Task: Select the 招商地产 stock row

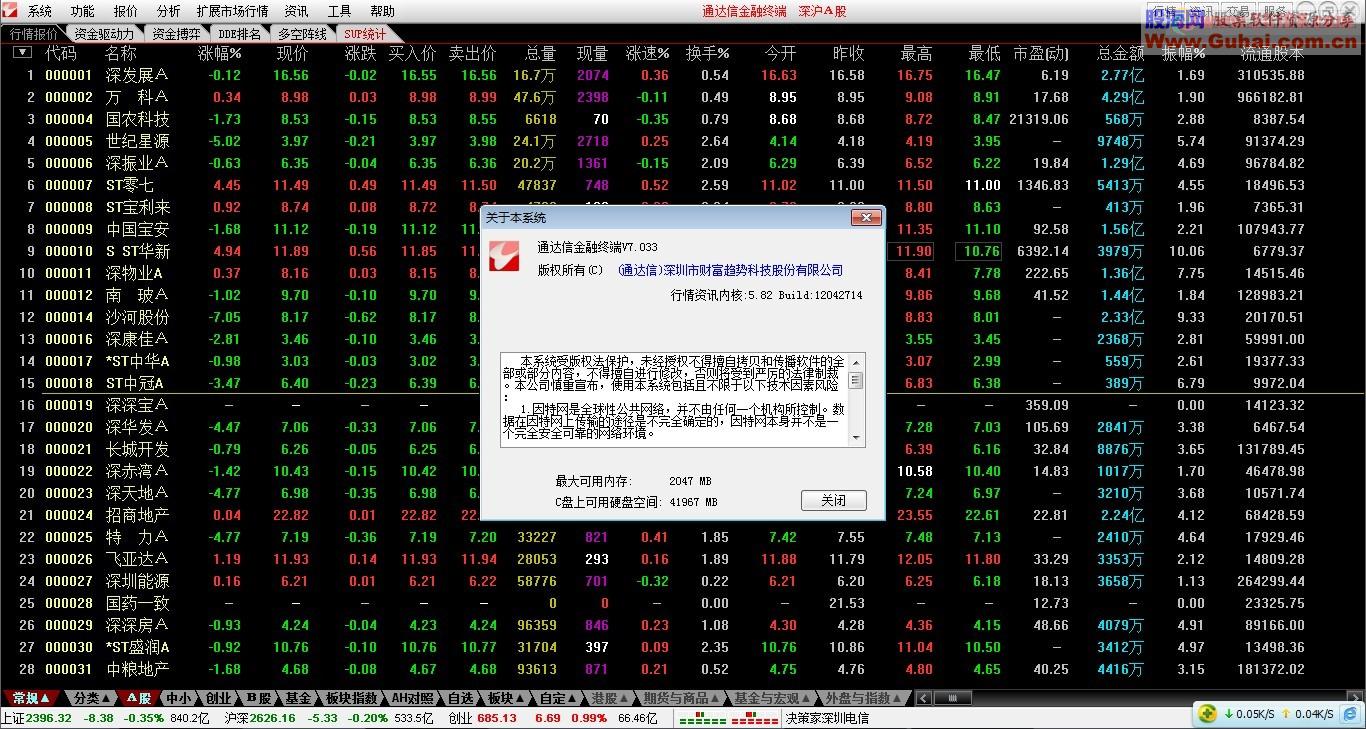Action: 683,515
